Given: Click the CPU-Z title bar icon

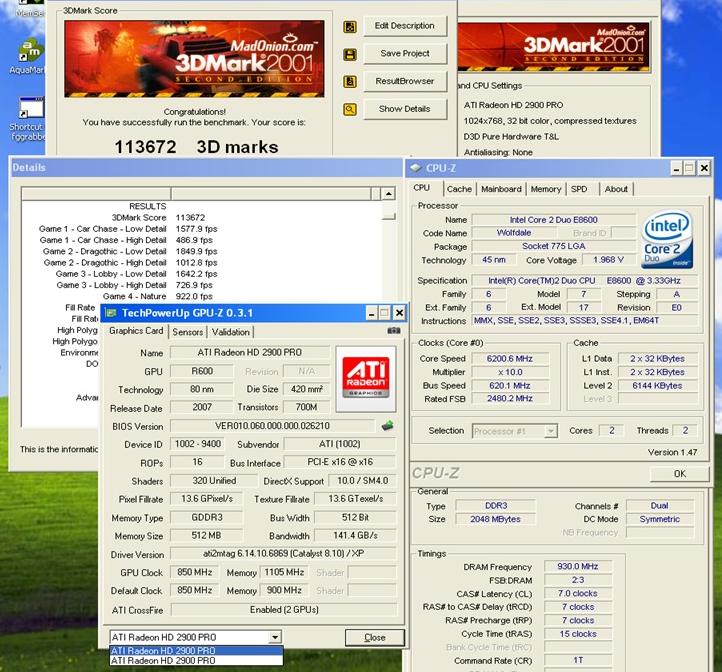Looking at the screenshot, I should tap(415, 168).
